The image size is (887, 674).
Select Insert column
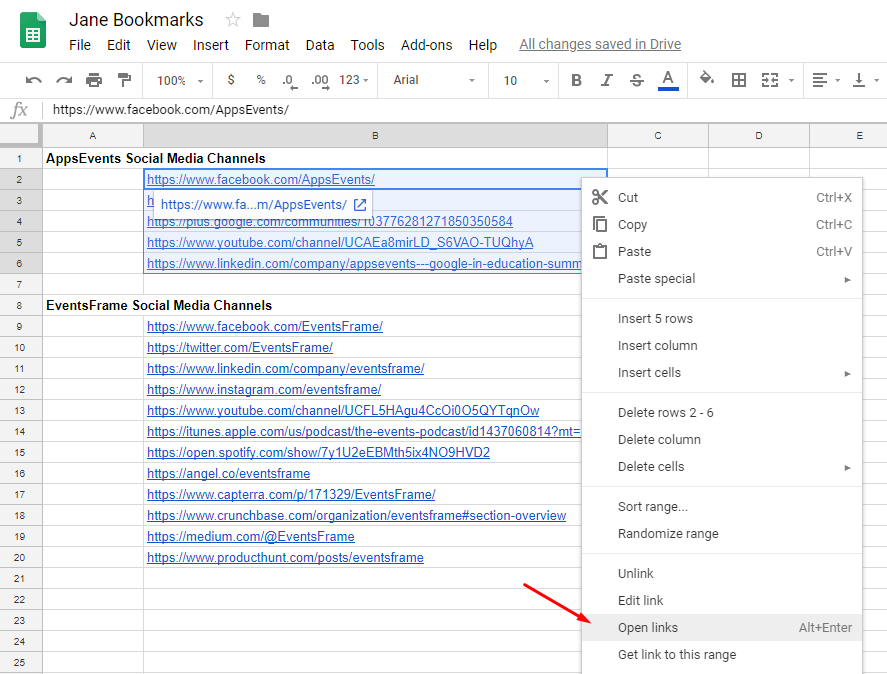(722, 346)
